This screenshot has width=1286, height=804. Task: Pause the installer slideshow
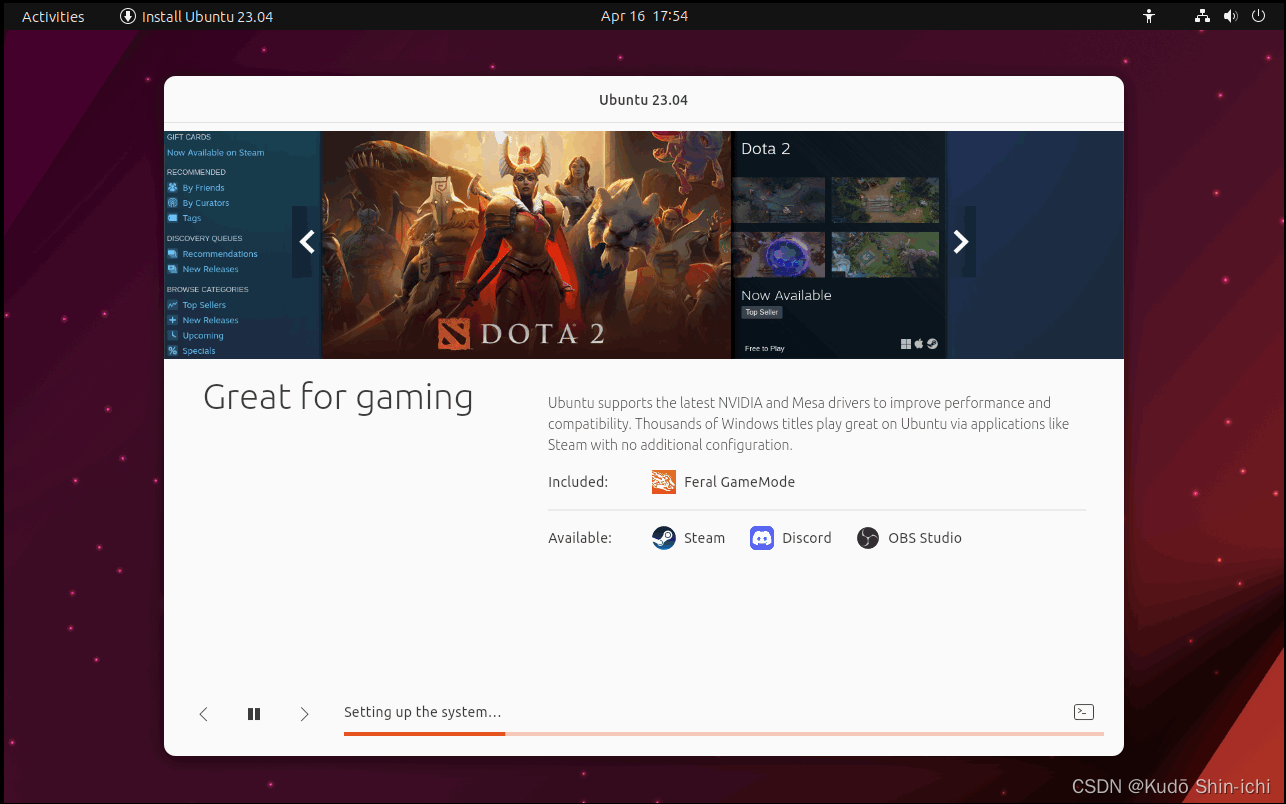(x=254, y=713)
